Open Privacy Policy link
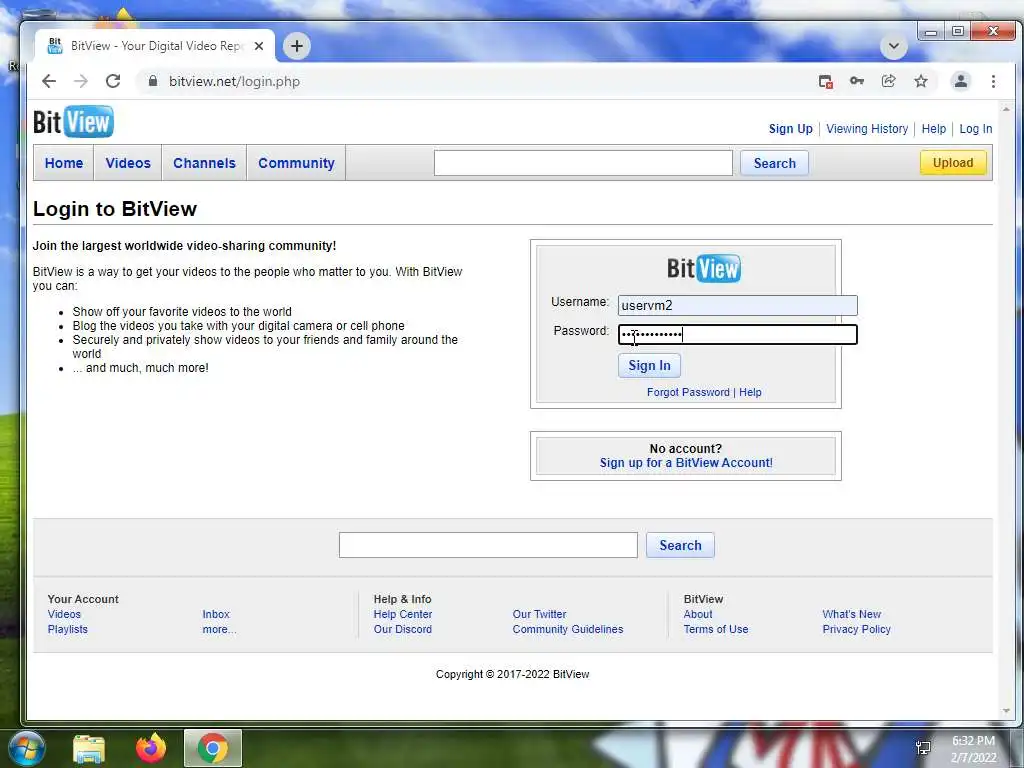The height and width of the screenshot is (768, 1024). [x=856, y=629]
